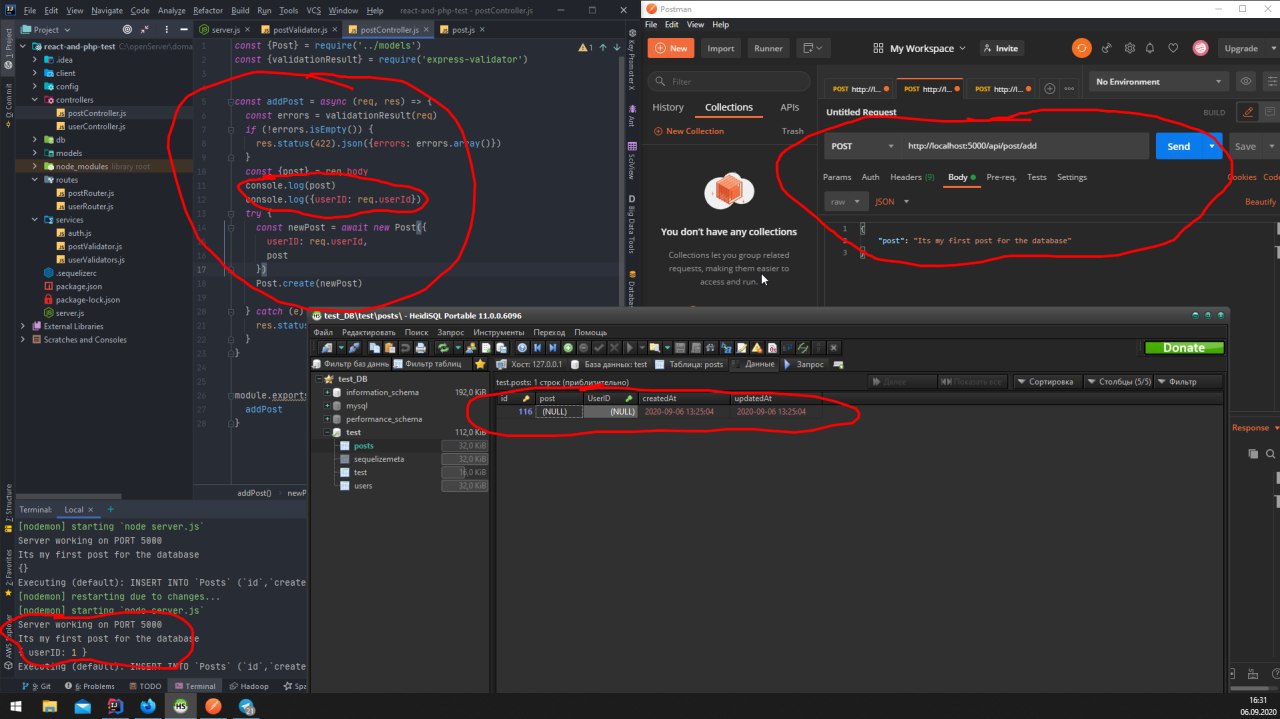Click Invite button in Postman
1280x719 pixels.
click(x=1000, y=48)
